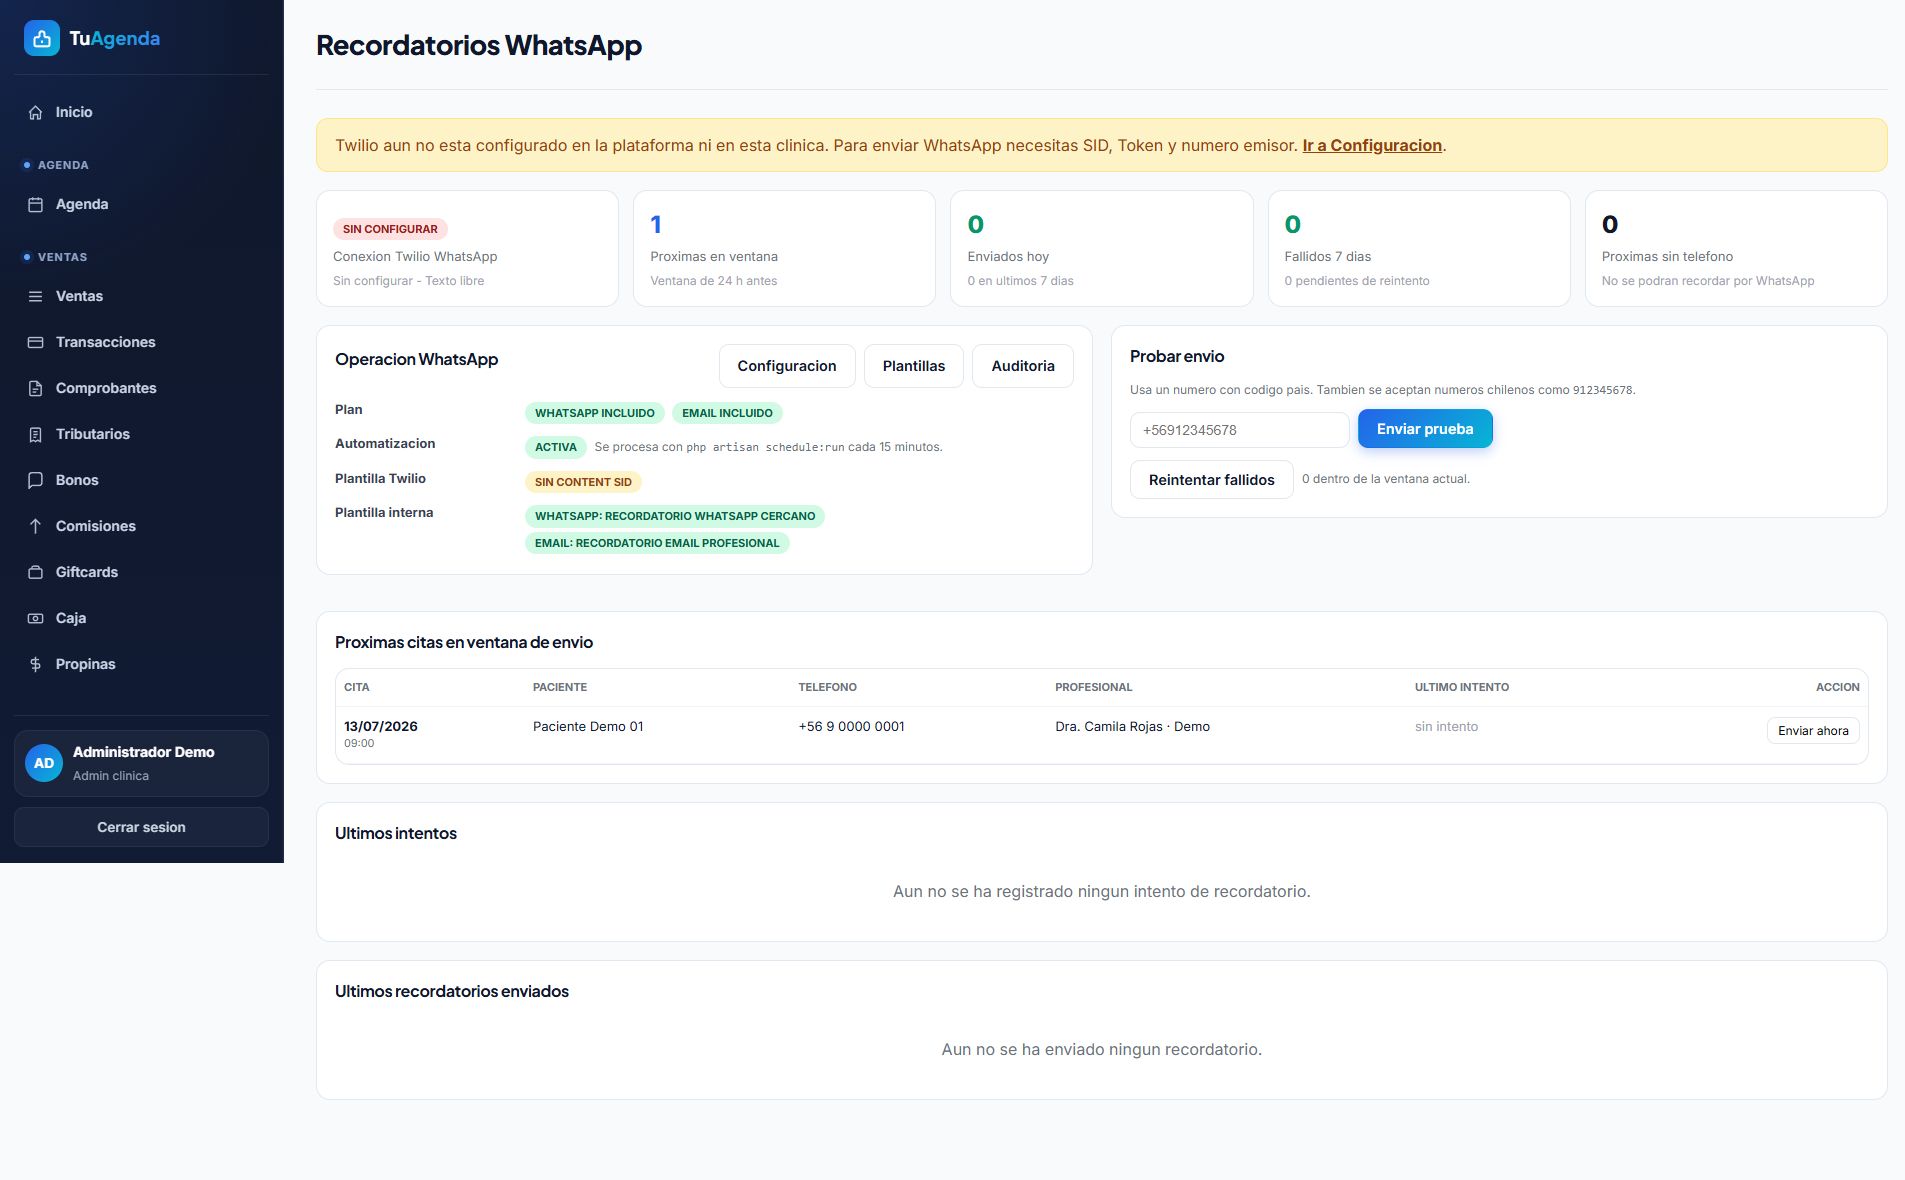The height and width of the screenshot is (1180, 1905).
Task: Go to Ventas section
Action: coord(141,296)
